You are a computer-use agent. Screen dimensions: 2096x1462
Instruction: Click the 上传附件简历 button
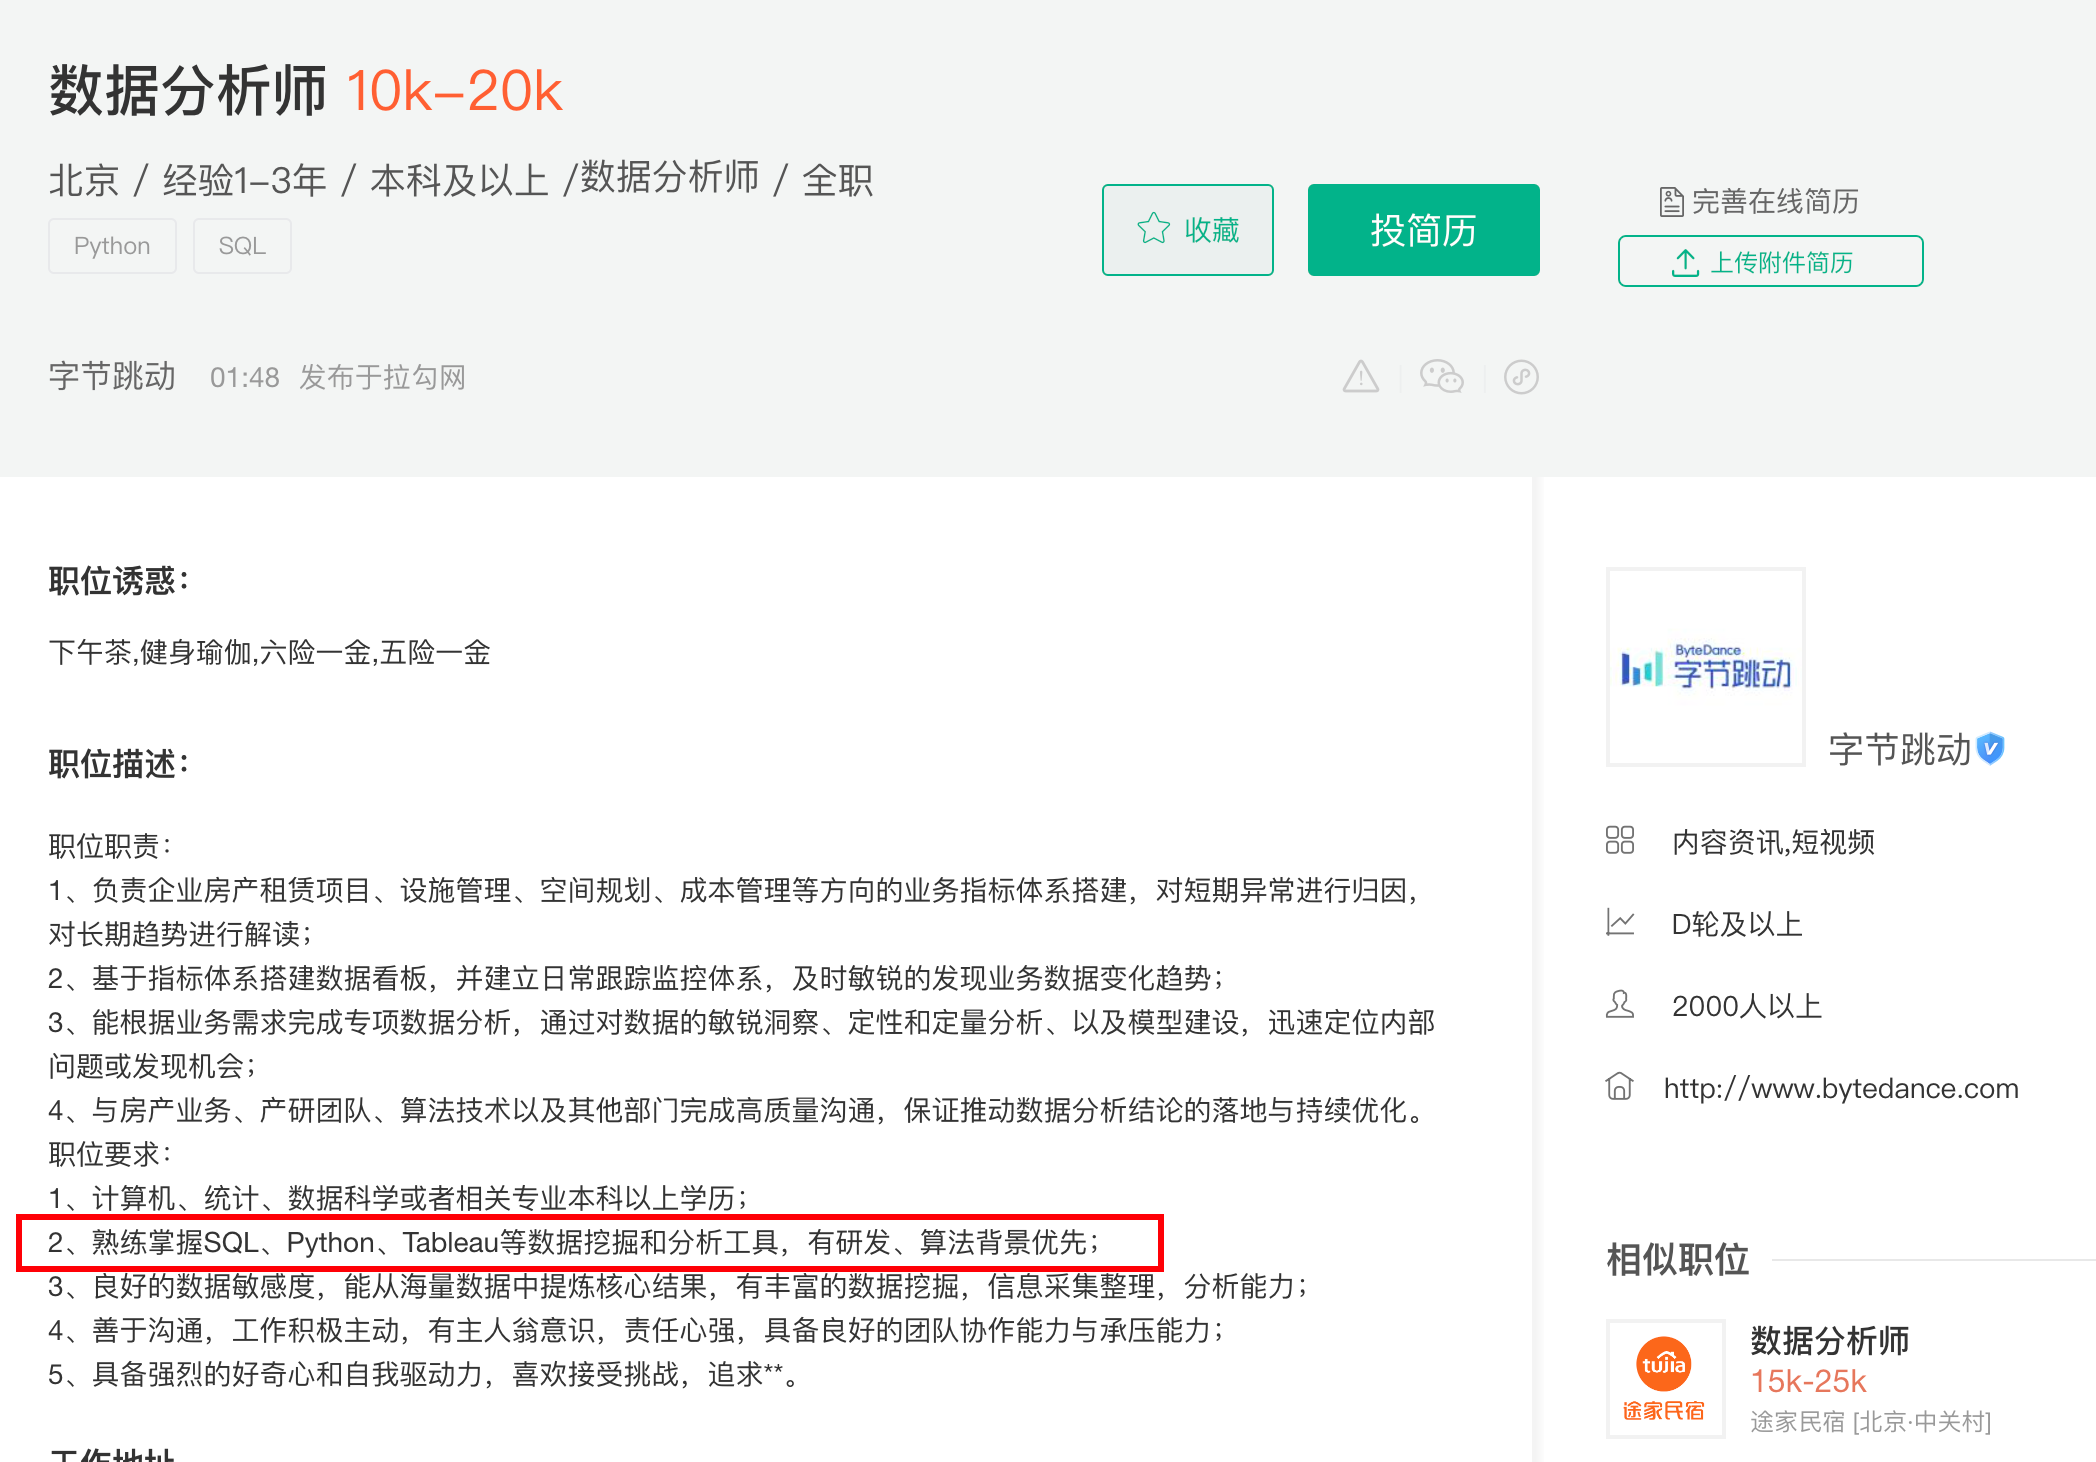tap(1770, 262)
